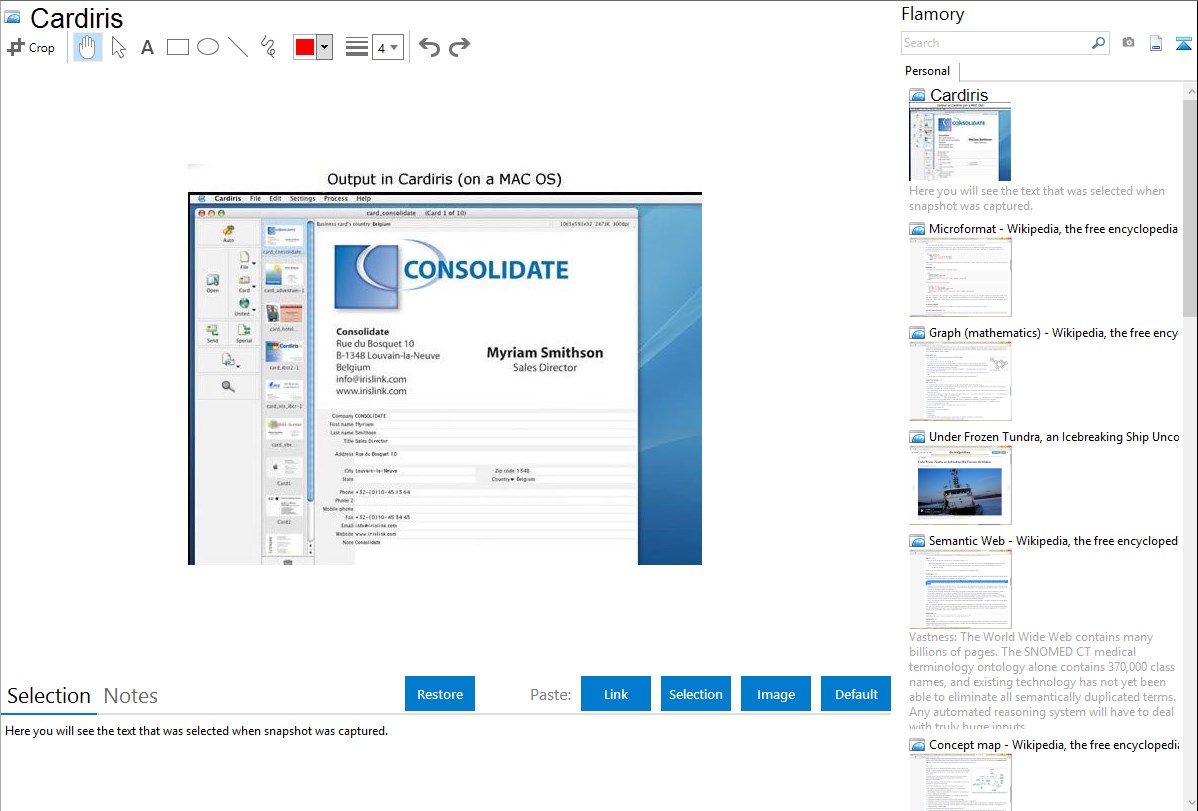Screen dimensions: 1198x811
Task: Activate the hand pan tool
Action: (x=87, y=47)
